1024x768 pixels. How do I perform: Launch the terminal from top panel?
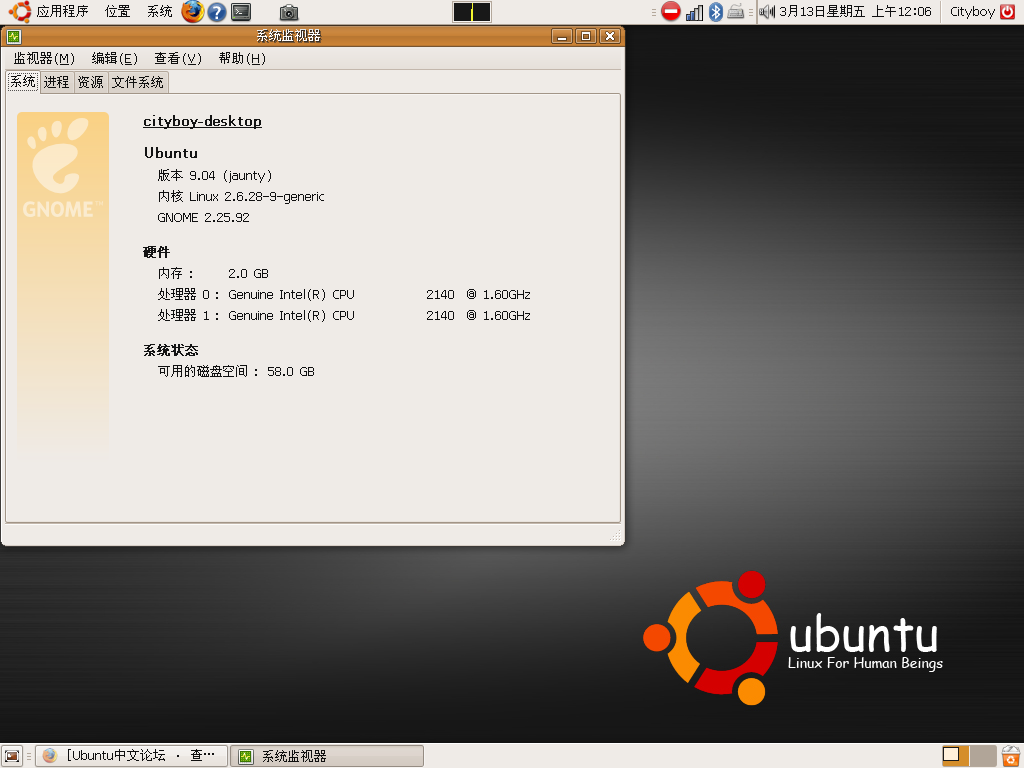point(241,12)
